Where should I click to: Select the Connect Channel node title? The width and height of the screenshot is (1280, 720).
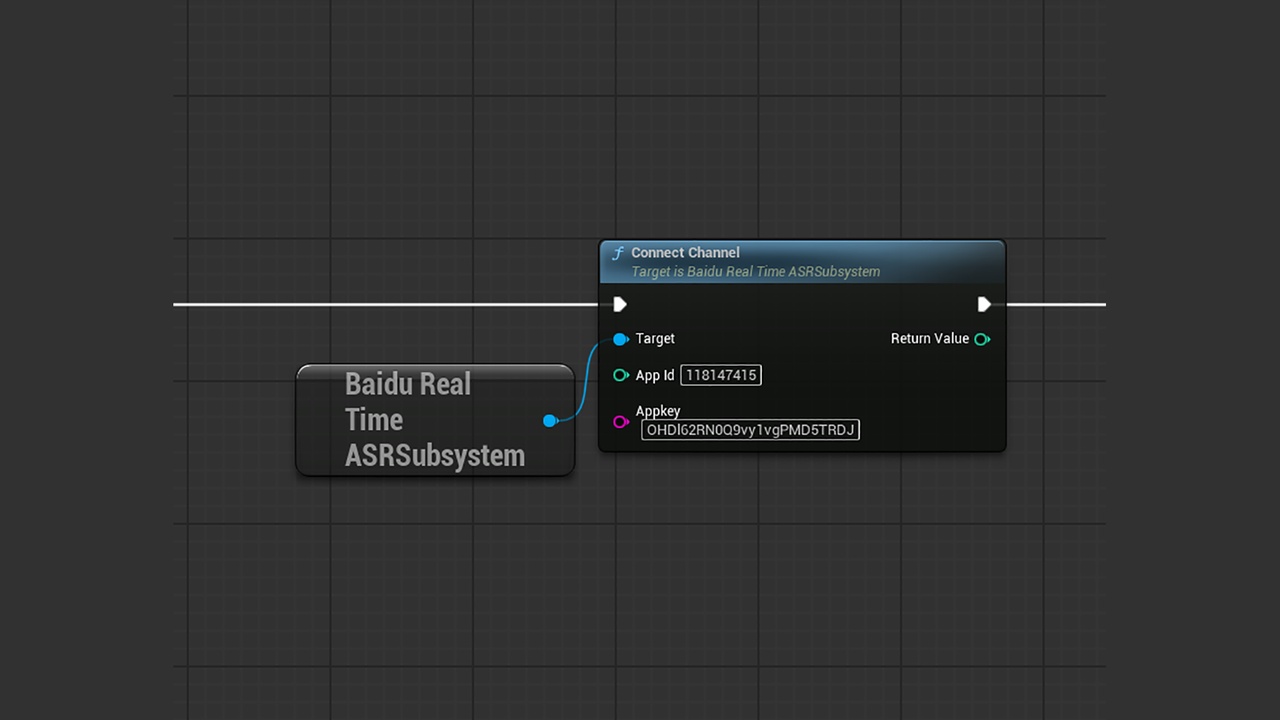pos(685,253)
